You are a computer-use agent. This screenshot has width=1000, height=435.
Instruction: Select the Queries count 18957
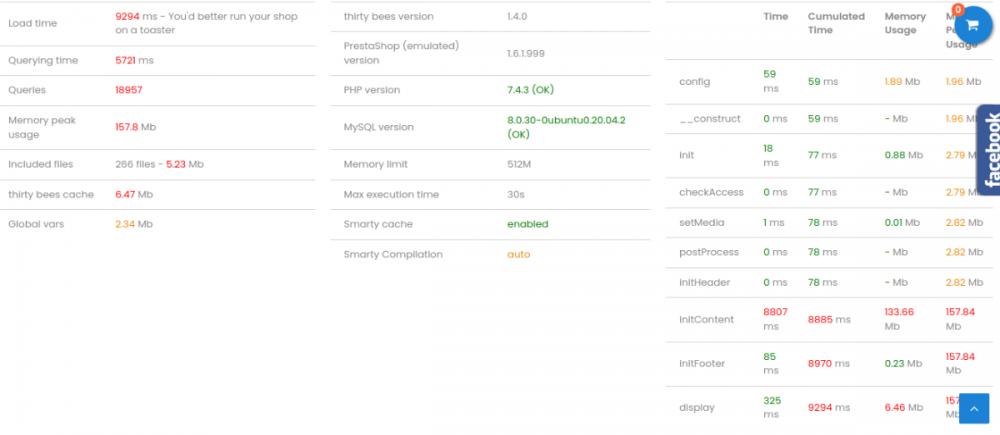(129, 90)
